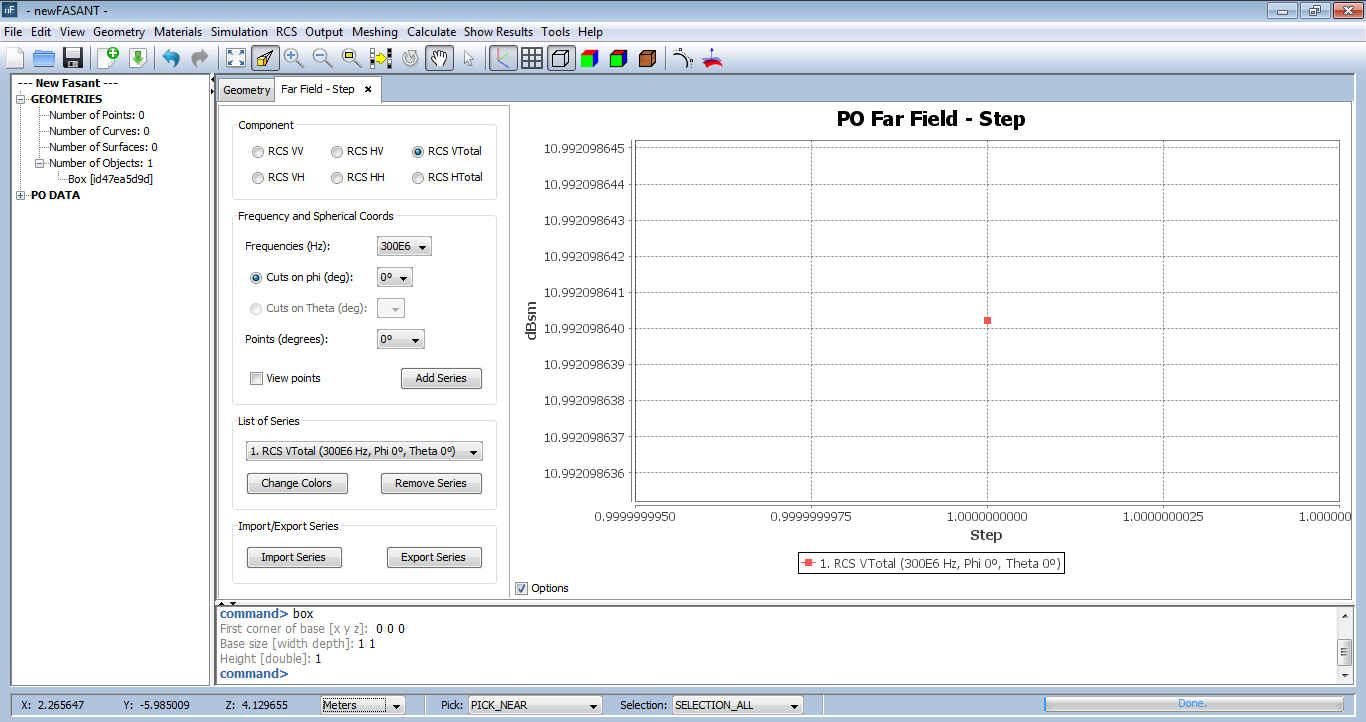
Task: Click the Zoom In magnifier icon
Action: click(x=293, y=58)
